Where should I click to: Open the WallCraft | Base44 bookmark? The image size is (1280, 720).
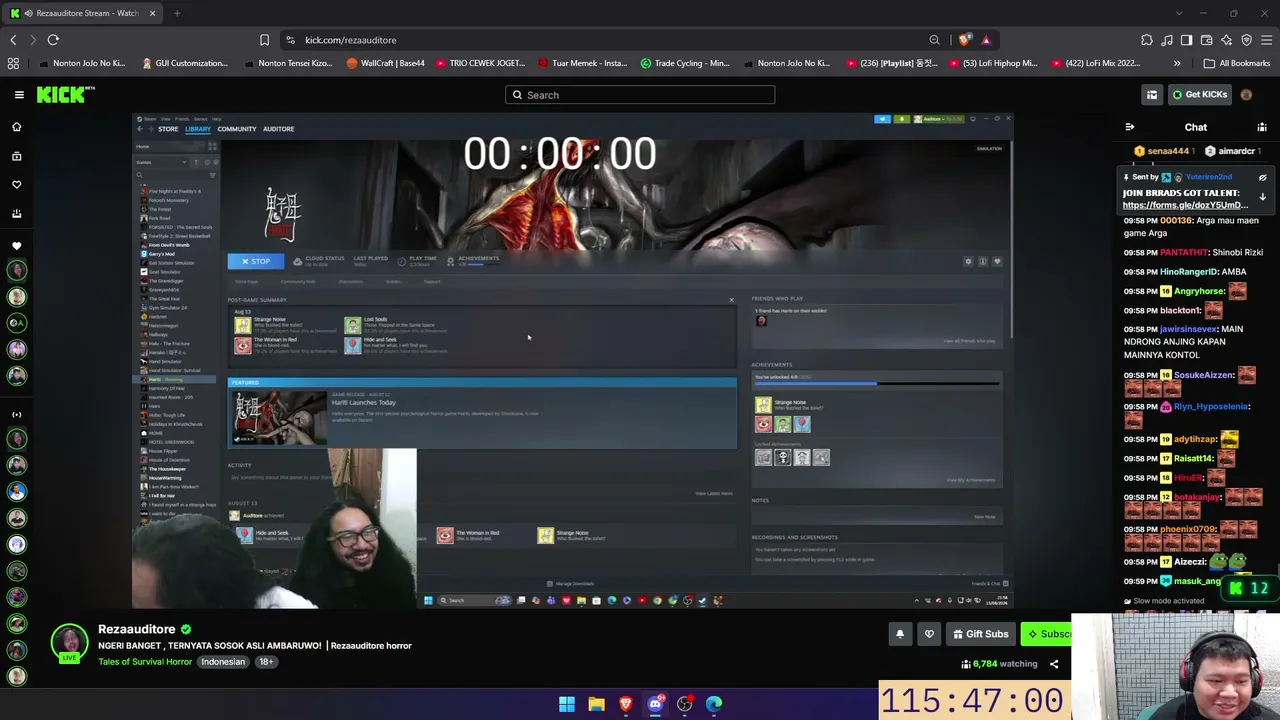[385, 63]
